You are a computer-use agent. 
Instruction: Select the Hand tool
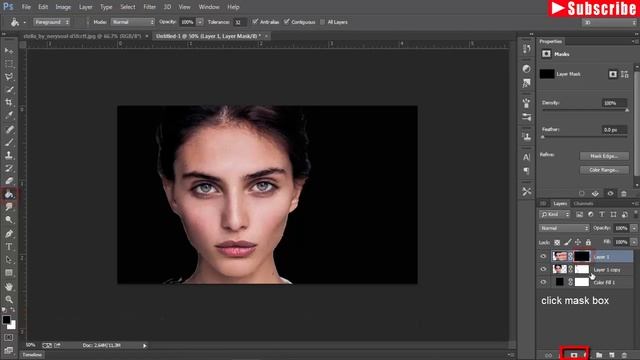[x=9, y=287]
